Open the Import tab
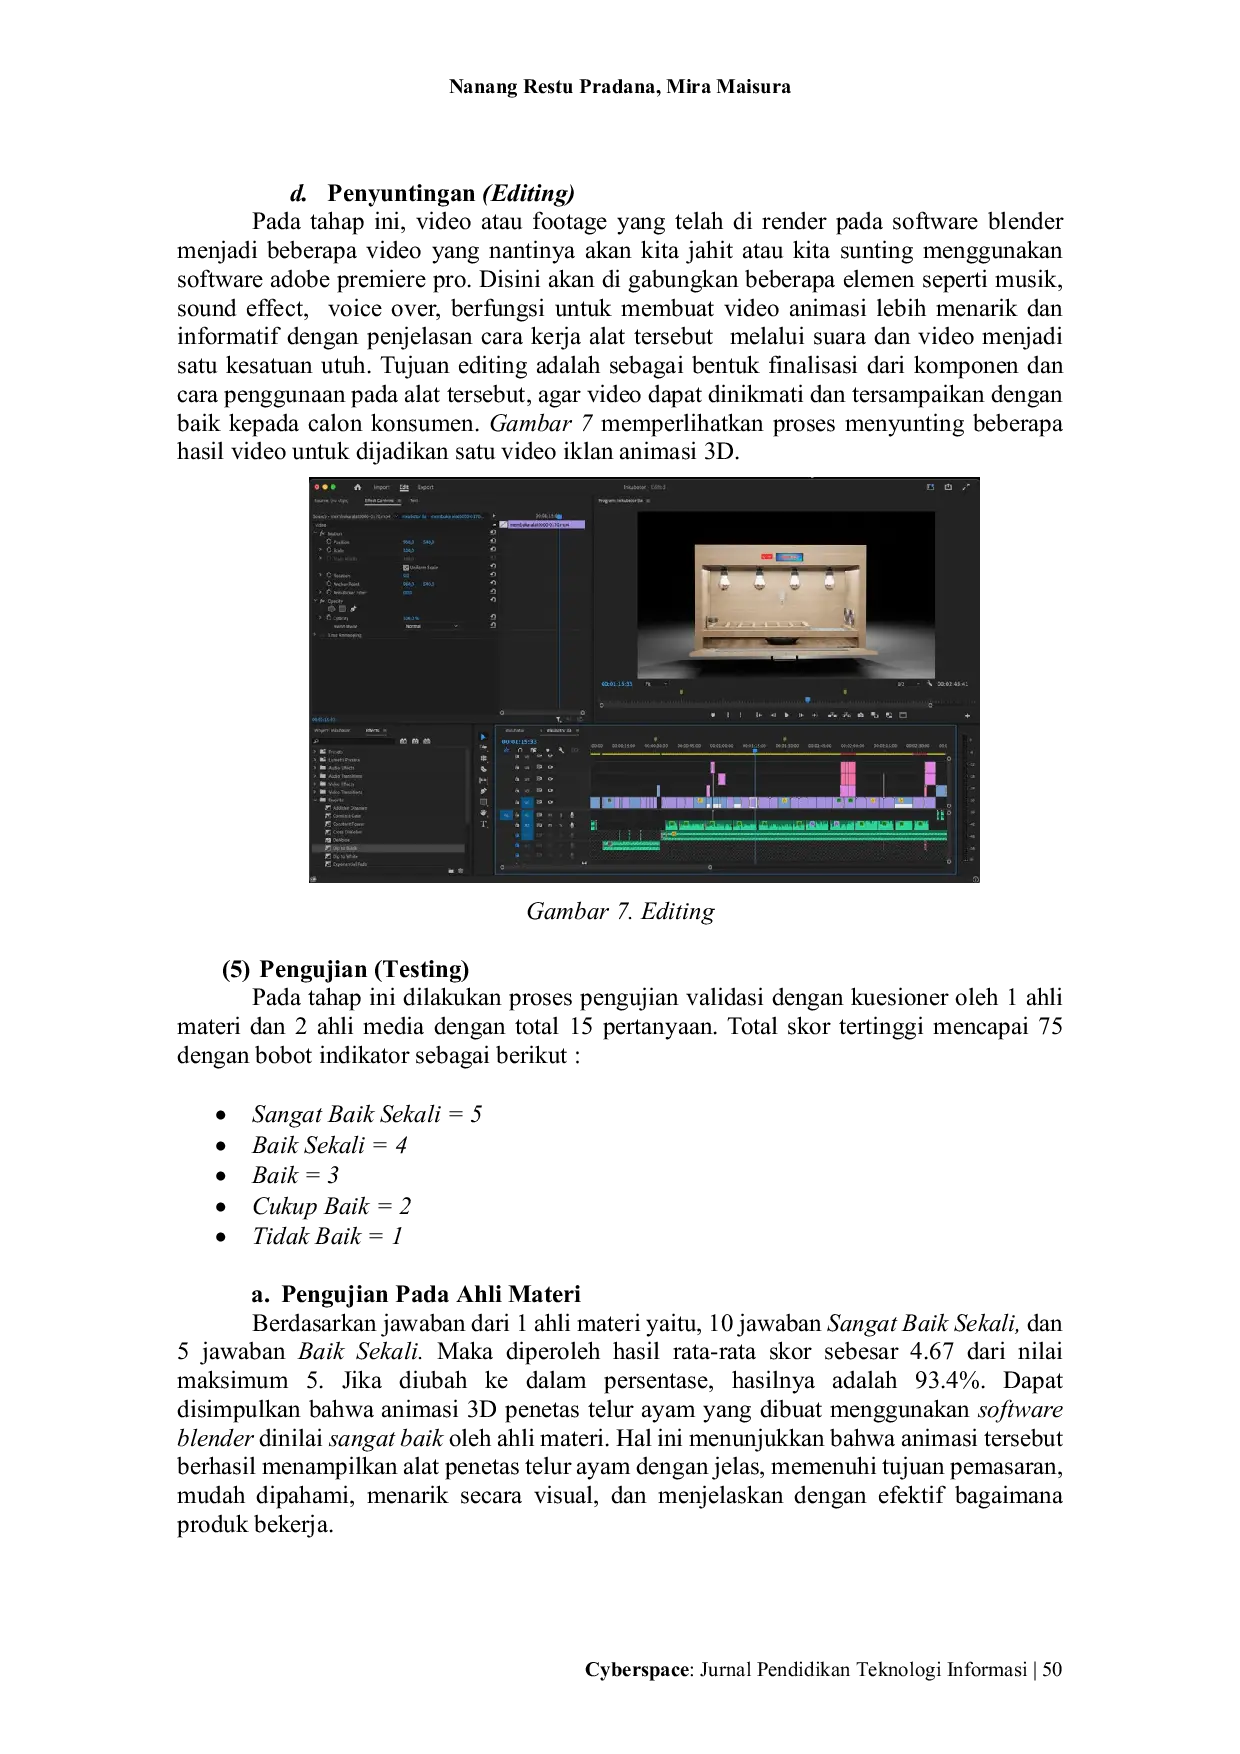Viewport: 1240px width, 1754px height. [x=381, y=487]
